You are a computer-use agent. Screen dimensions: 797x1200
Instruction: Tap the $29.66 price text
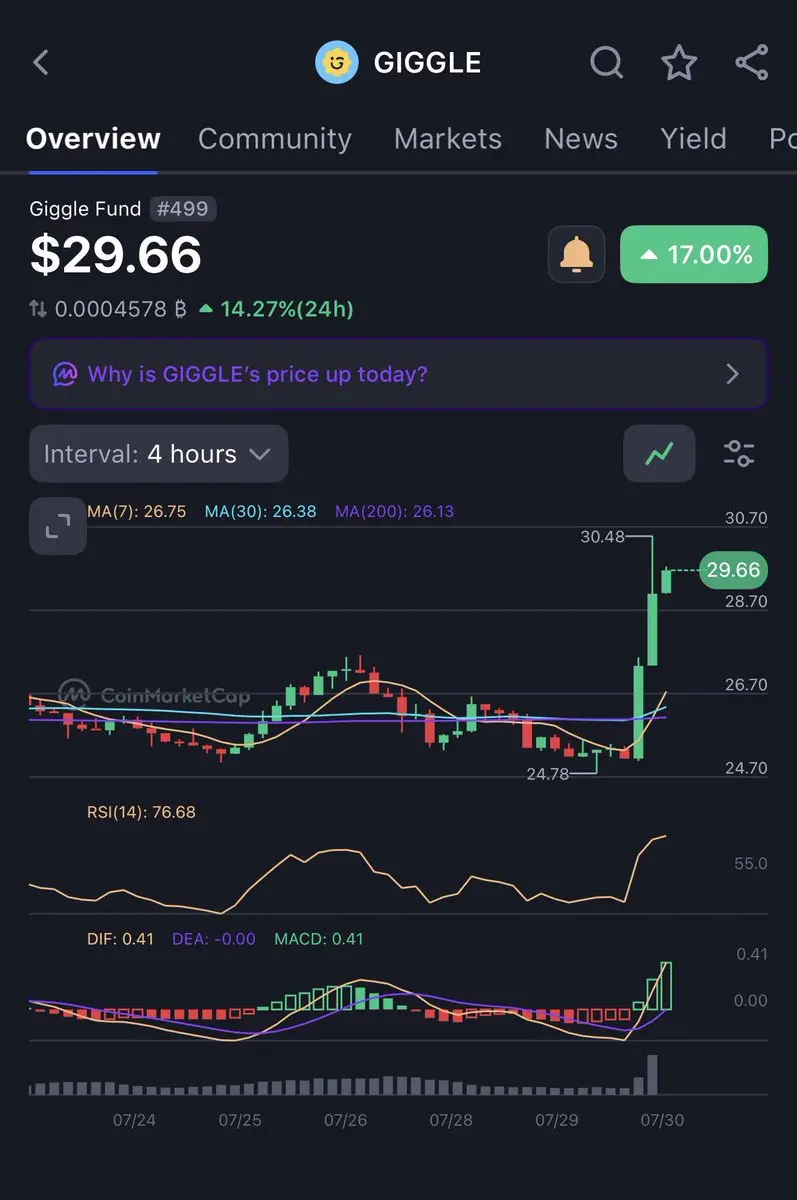(x=116, y=255)
